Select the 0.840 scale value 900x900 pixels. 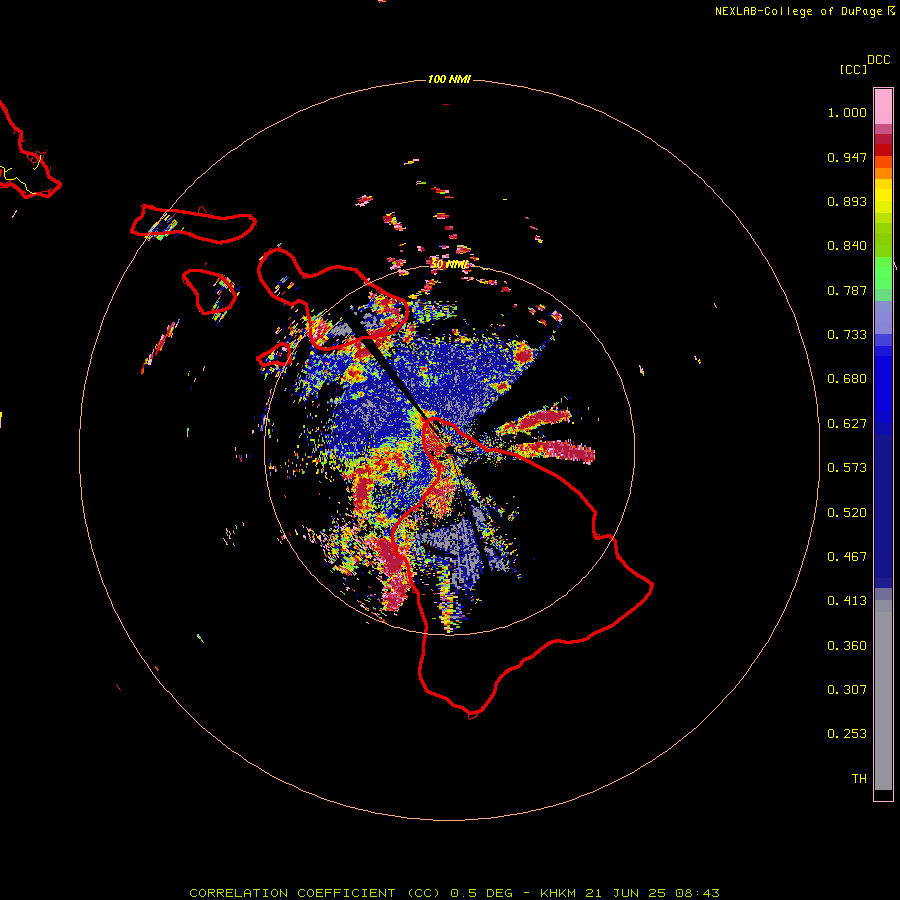[x=847, y=246]
